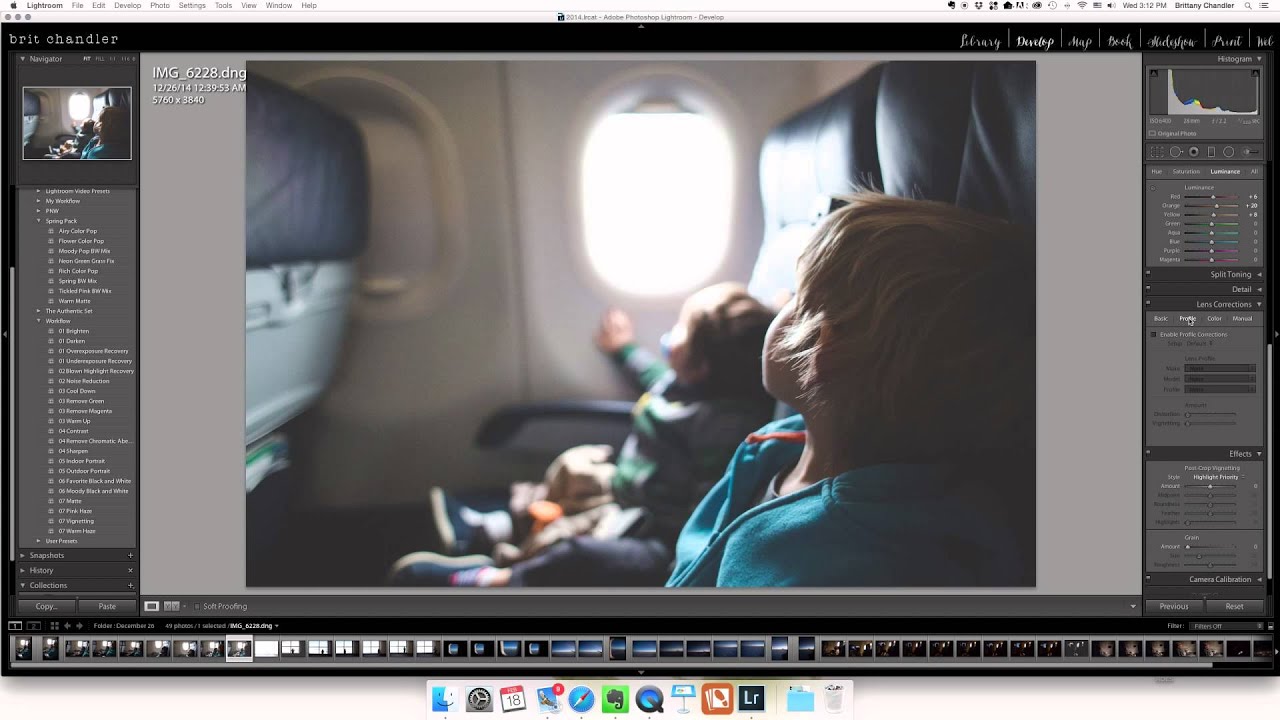Switch to the Library module

980,41
